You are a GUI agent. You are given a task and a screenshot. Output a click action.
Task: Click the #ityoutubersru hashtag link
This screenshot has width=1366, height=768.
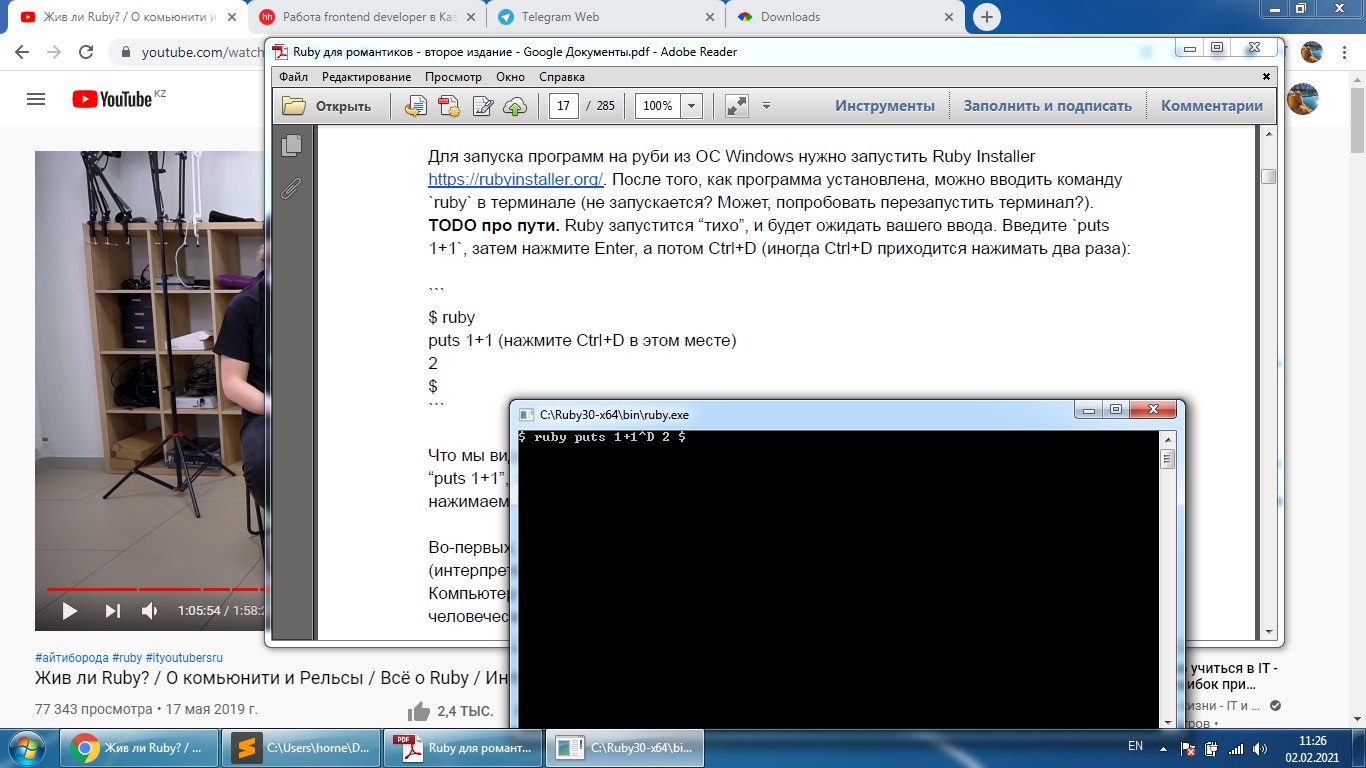pos(184,658)
